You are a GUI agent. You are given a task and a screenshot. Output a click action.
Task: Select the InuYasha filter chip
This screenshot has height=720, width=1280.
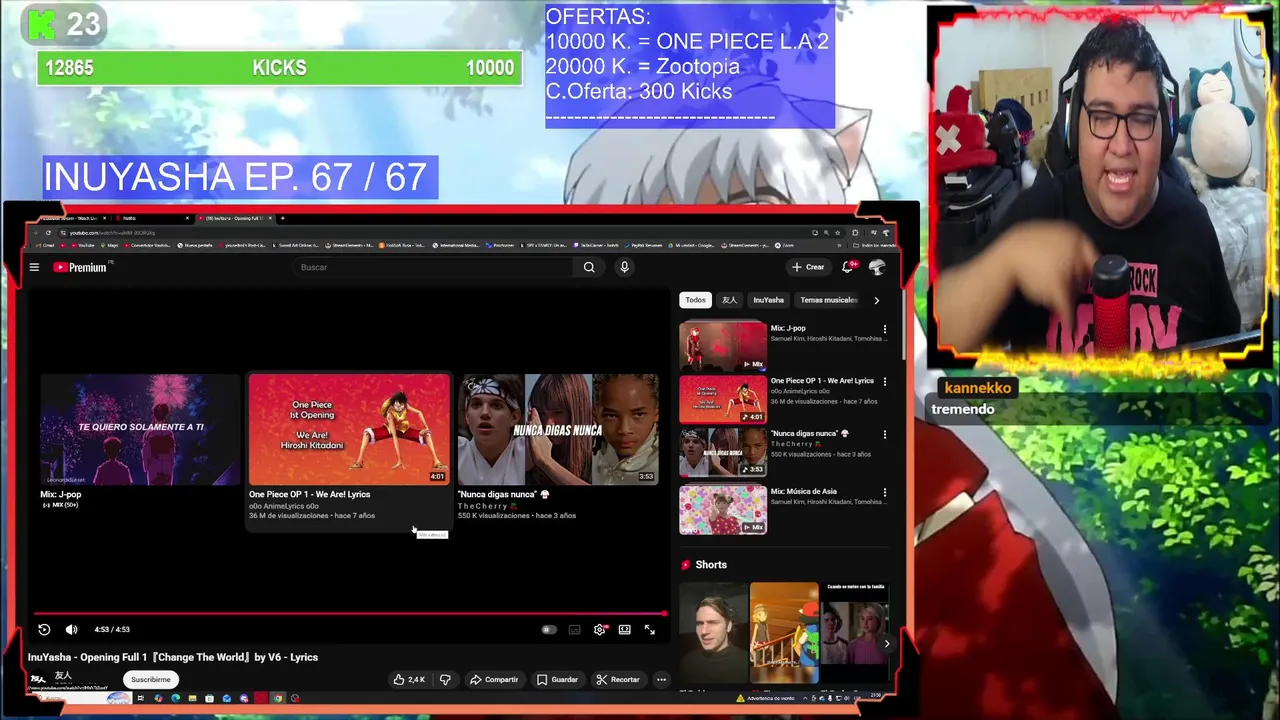click(x=768, y=300)
